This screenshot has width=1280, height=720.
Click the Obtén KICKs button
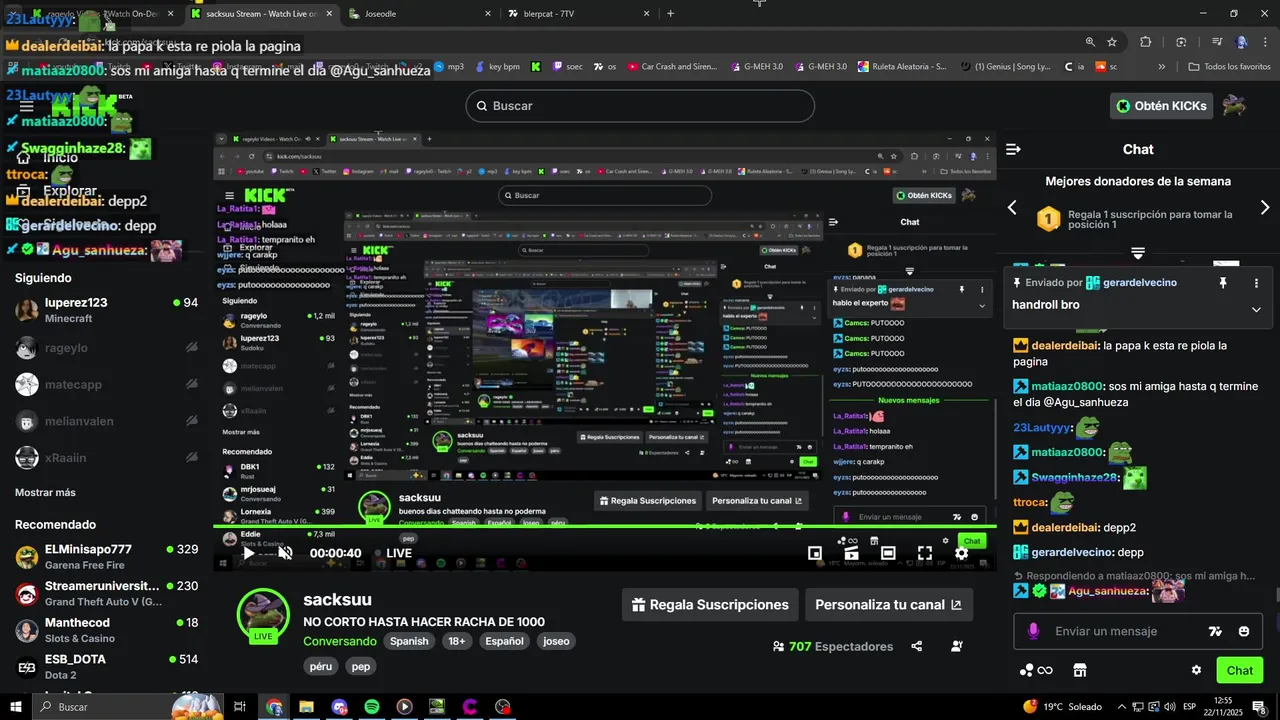click(1161, 106)
